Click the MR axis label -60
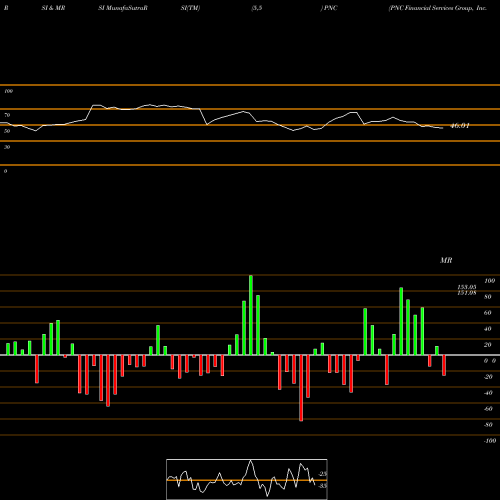The height and width of the screenshot is (500, 500). pyautogui.click(x=488, y=409)
